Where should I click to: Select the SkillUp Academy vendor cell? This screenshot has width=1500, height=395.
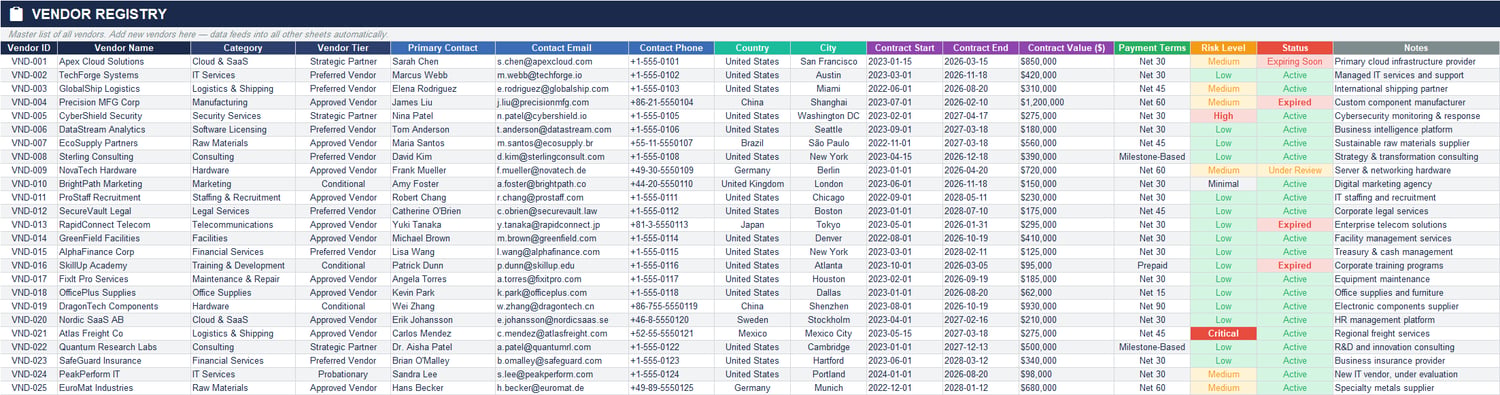pyautogui.click(x=124, y=265)
